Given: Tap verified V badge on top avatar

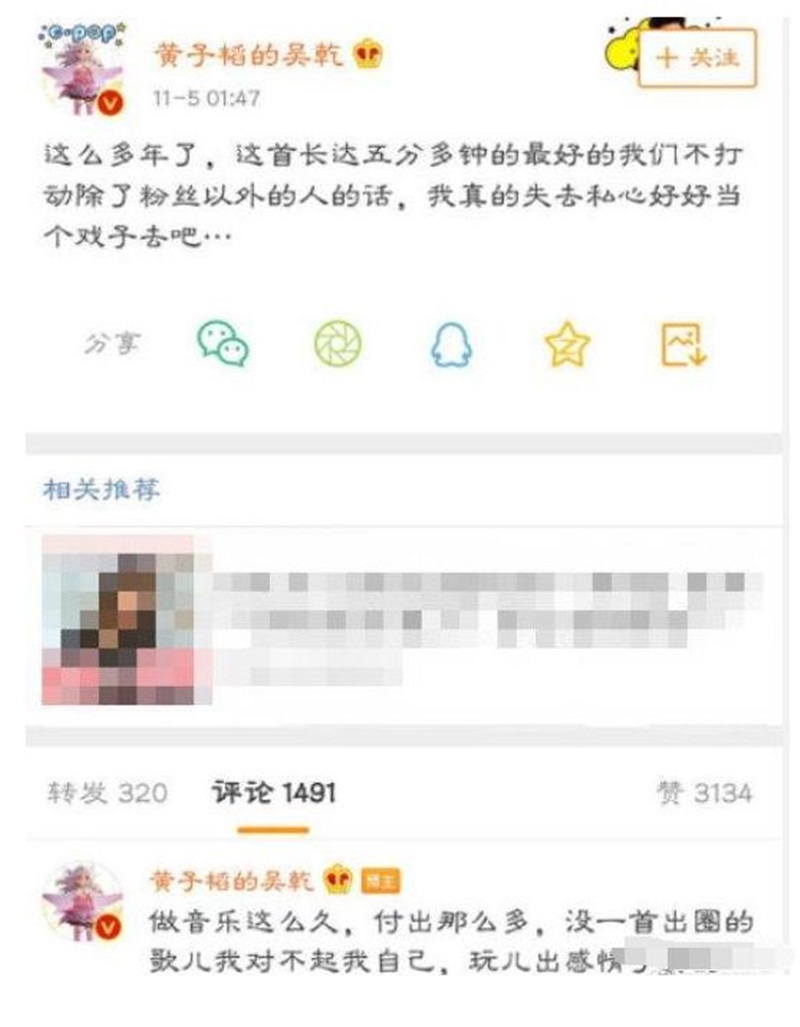Looking at the screenshot, I should tap(111, 103).
